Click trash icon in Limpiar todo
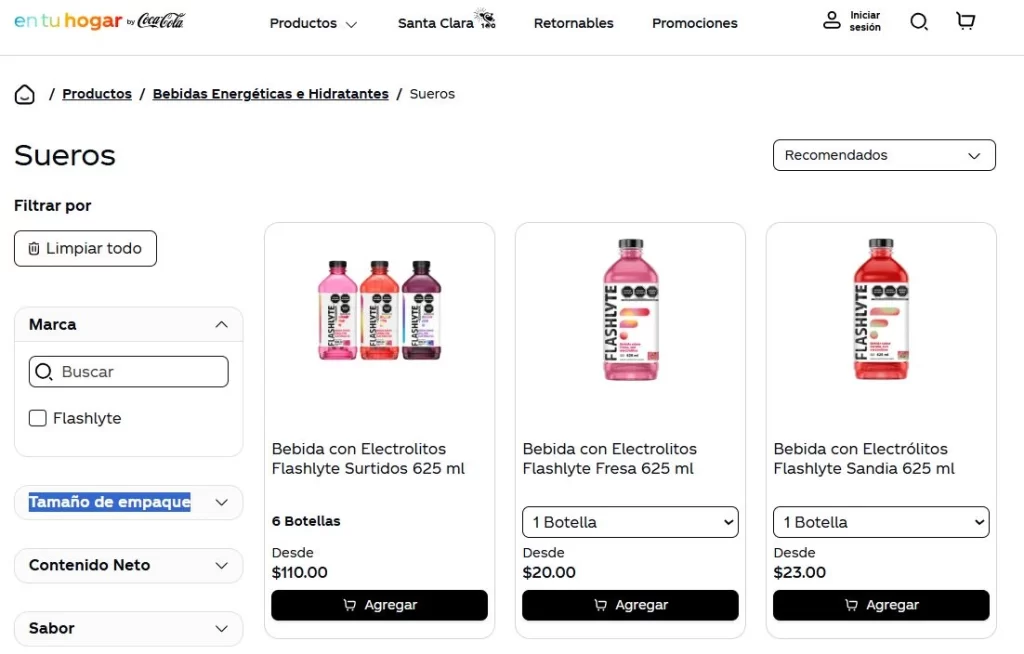Viewport: 1024px width, 654px height. pyautogui.click(x=34, y=249)
